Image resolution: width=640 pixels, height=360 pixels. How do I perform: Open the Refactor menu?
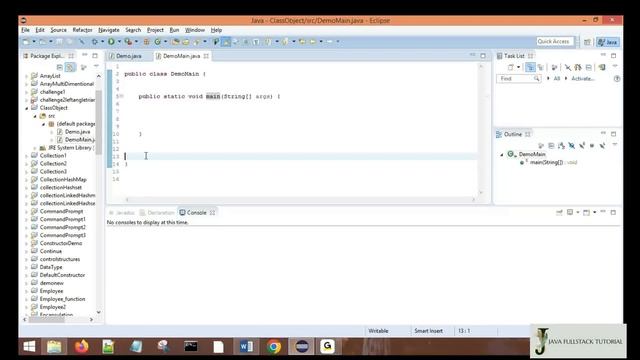[x=82, y=30]
